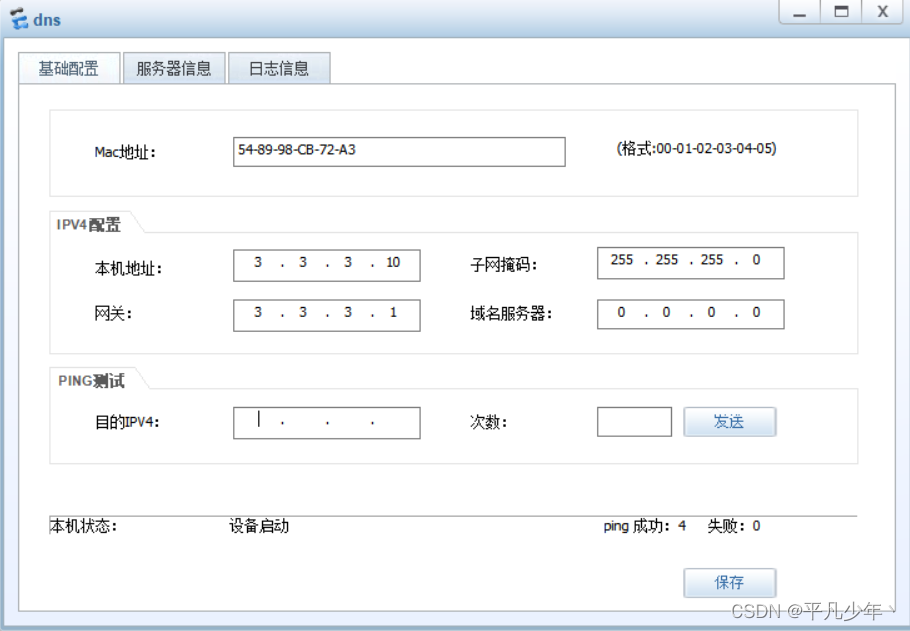
Task: Click the ping 成功: 4 status entry
Action: (644, 526)
